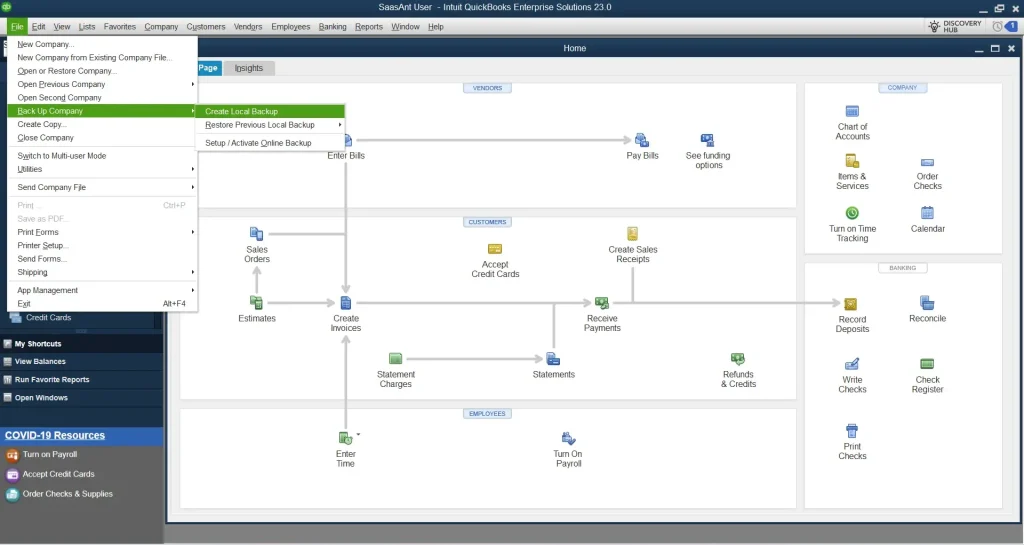Open Chart of Accounts icon
The image size is (1024, 545).
coord(852,112)
